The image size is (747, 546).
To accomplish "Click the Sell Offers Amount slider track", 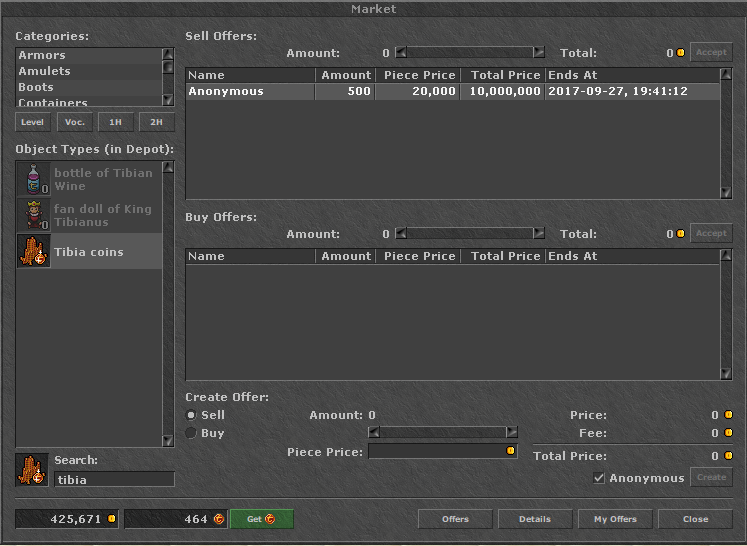I will click(x=470, y=52).
